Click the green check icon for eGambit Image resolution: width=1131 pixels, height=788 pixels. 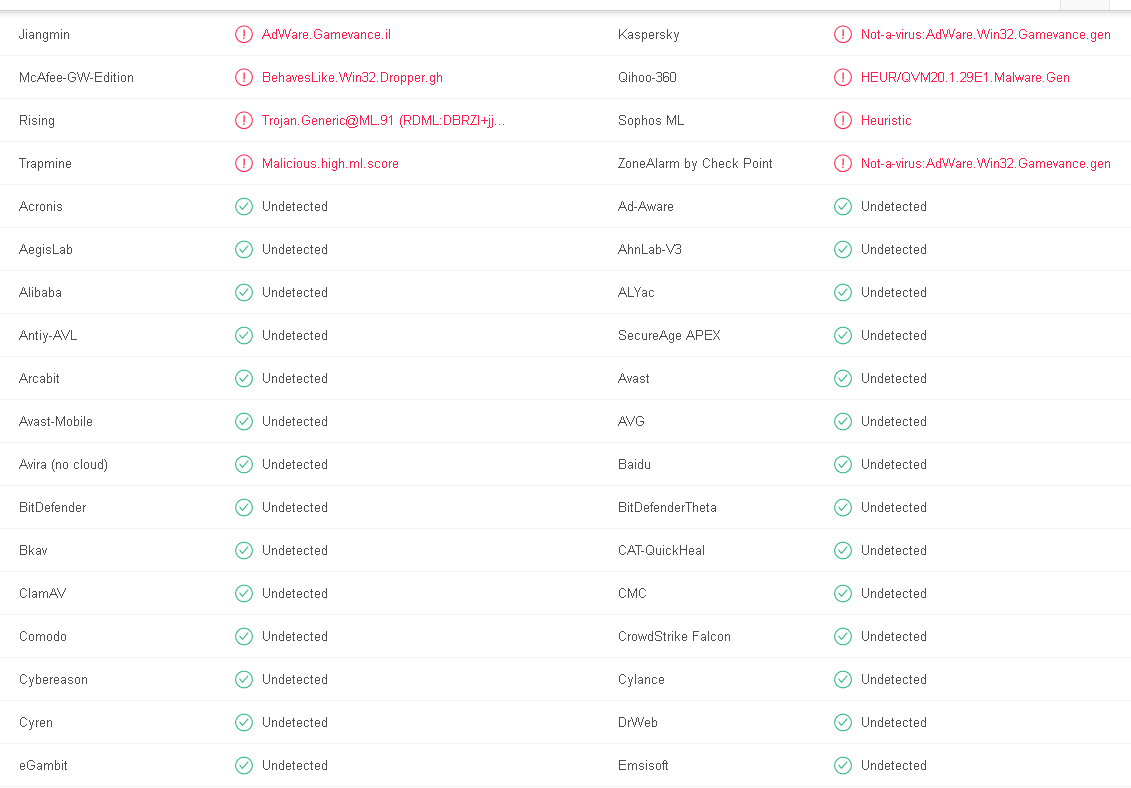click(244, 765)
